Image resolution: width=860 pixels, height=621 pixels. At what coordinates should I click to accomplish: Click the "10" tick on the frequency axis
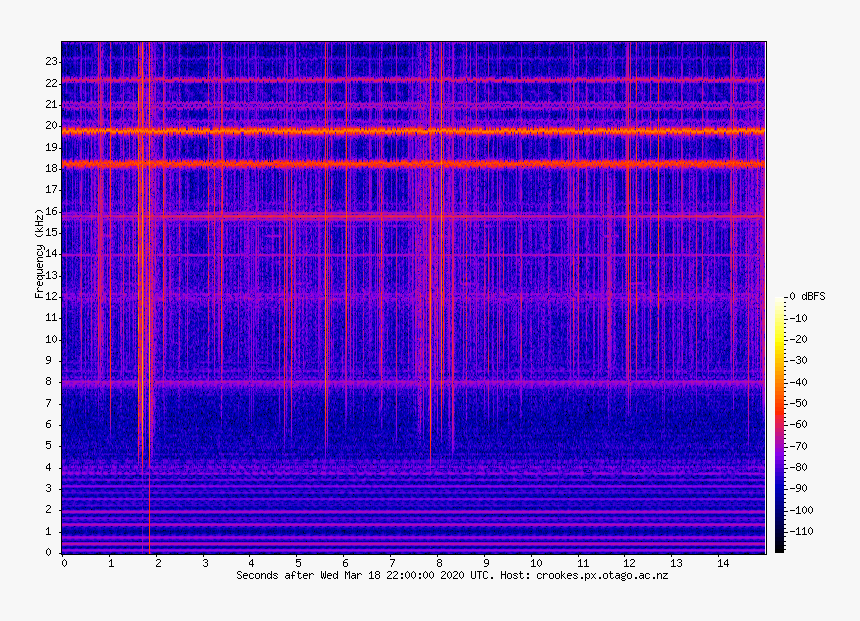pos(52,339)
